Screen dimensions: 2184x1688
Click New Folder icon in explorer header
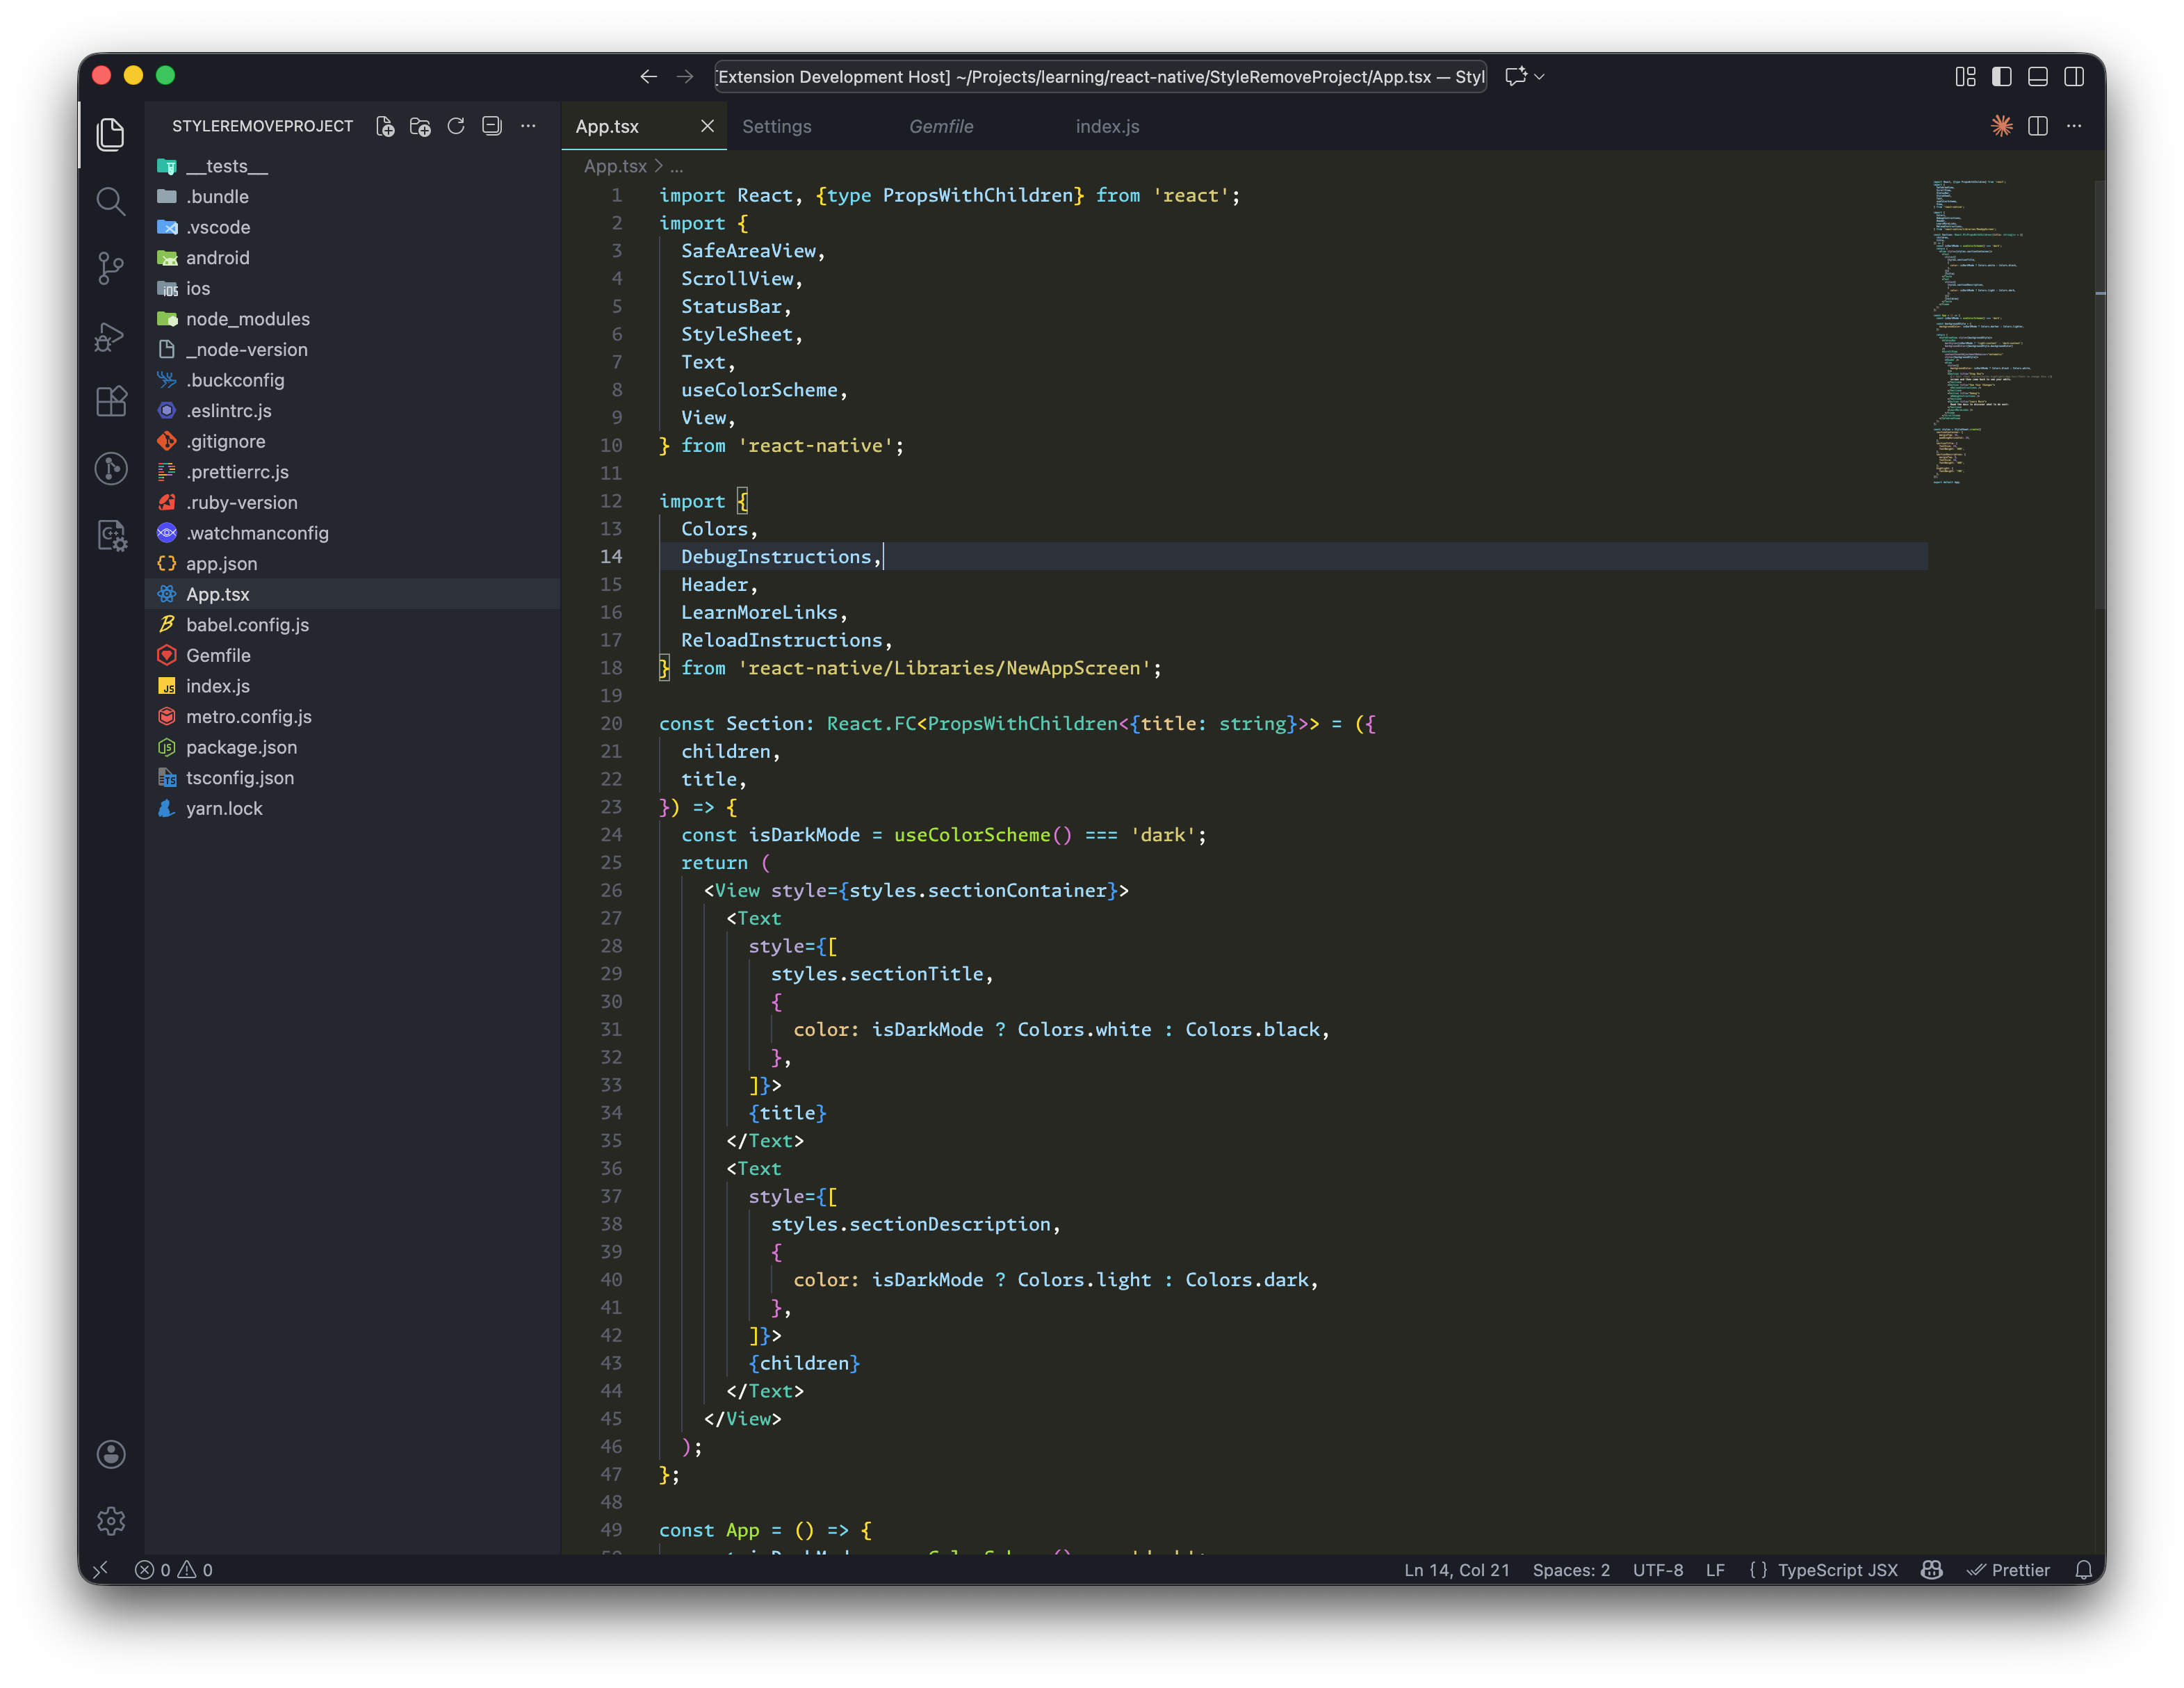pyautogui.click(x=420, y=126)
